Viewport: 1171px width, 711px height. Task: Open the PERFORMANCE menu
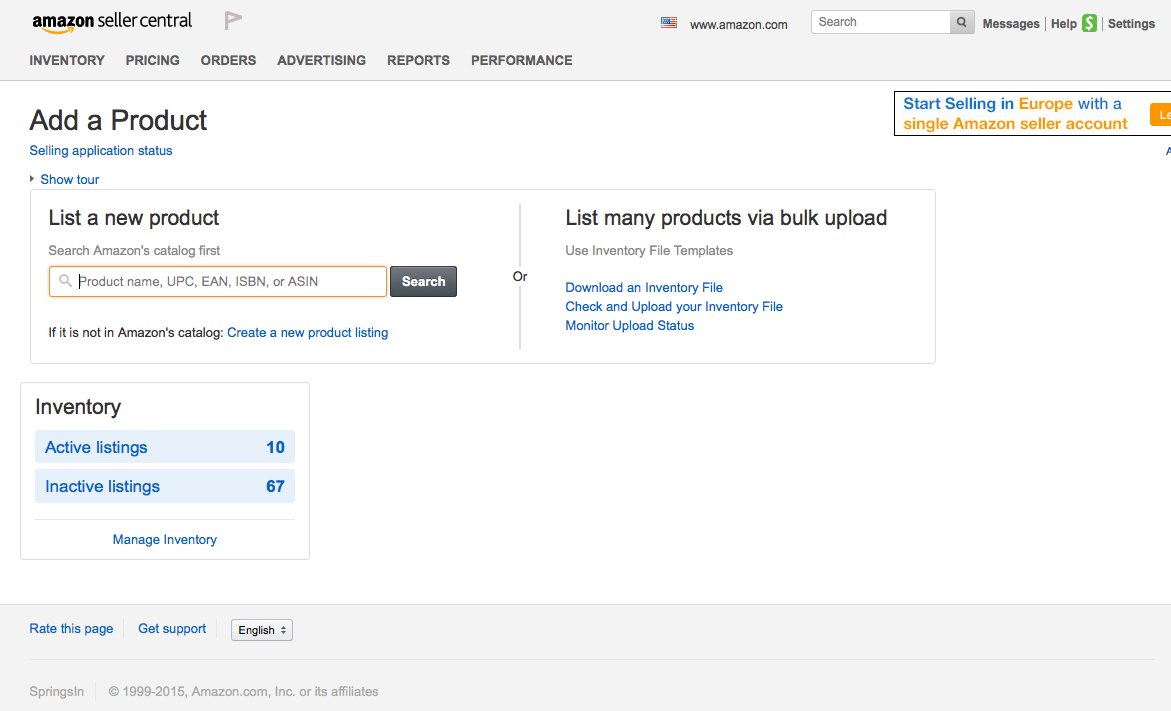point(521,60)
